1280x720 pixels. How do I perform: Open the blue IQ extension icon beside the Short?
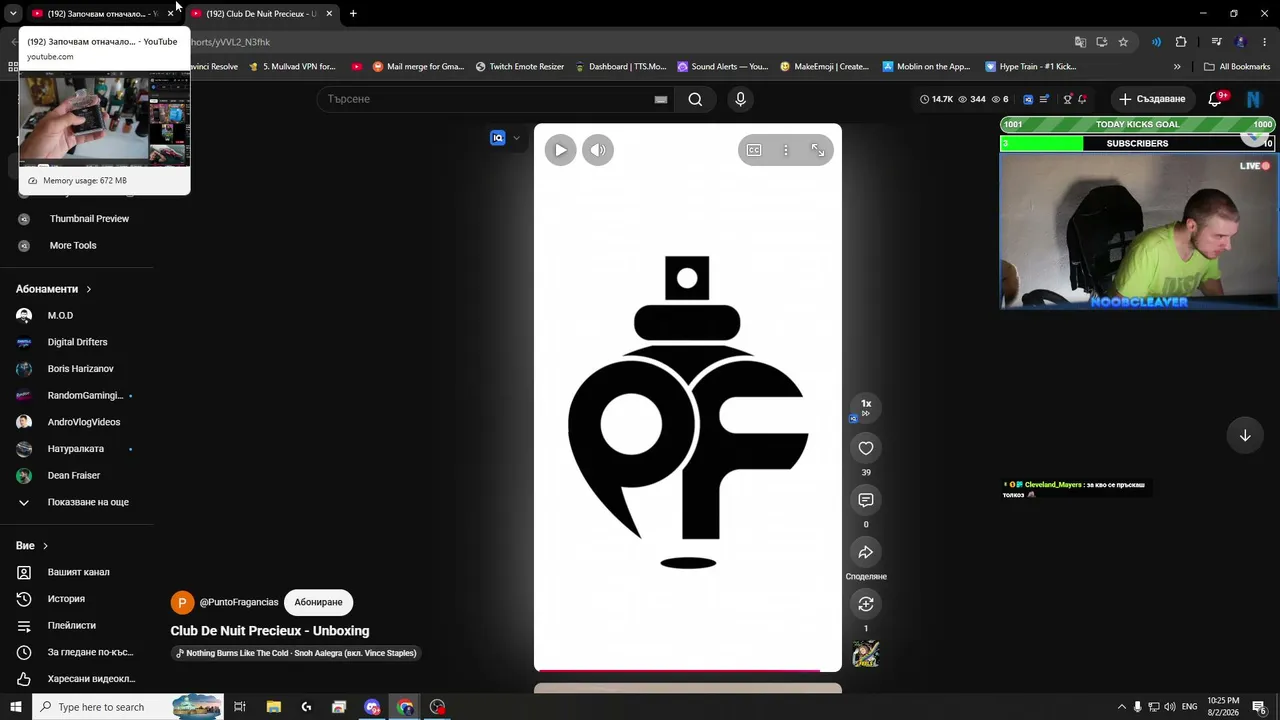(497, 138)
